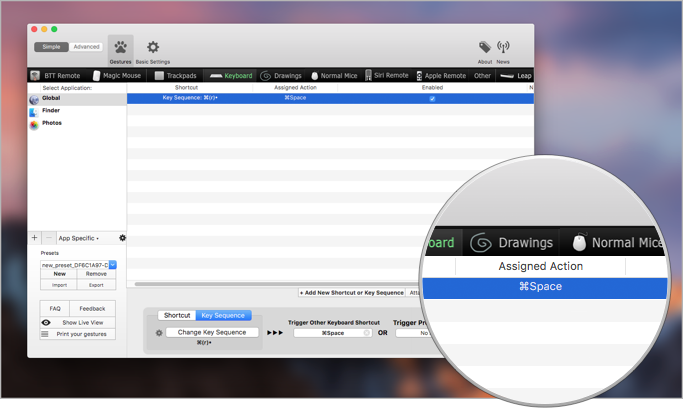Select the Key Sequence ⌘(r)• row

coord(330,98)
